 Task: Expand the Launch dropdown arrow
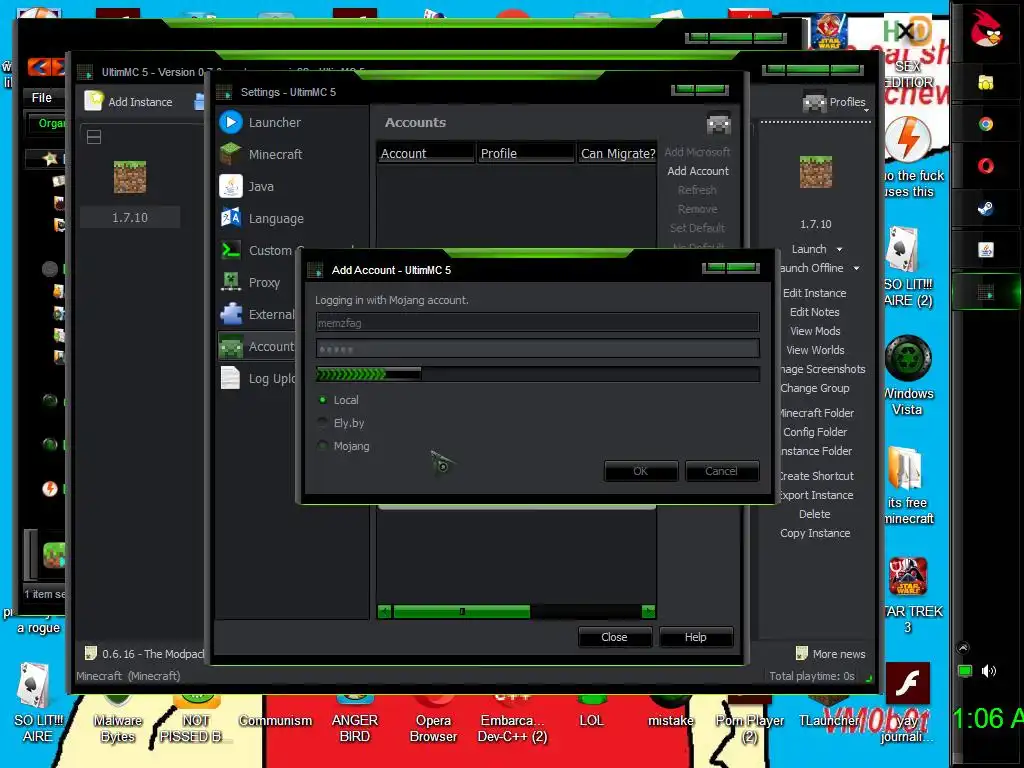839,249
